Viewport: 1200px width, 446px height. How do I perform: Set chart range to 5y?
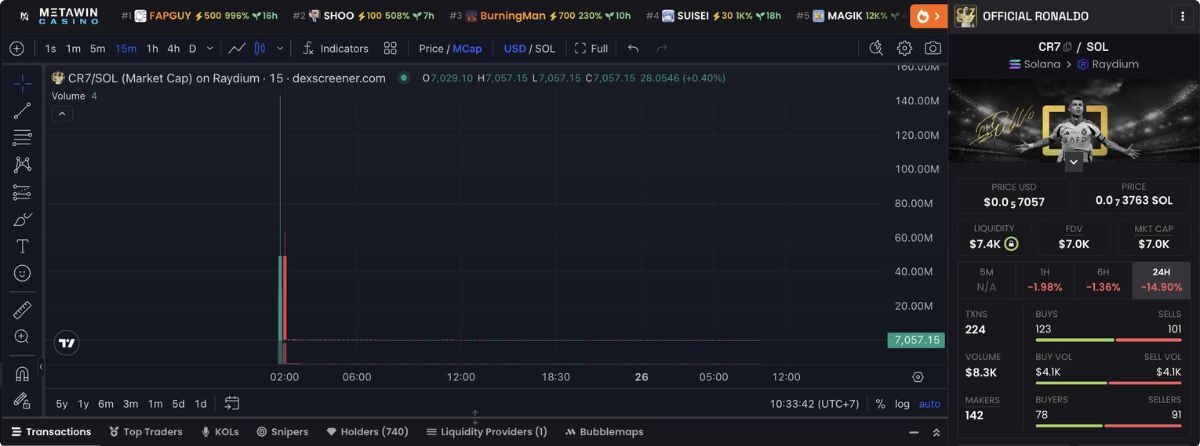coord(62,404)
